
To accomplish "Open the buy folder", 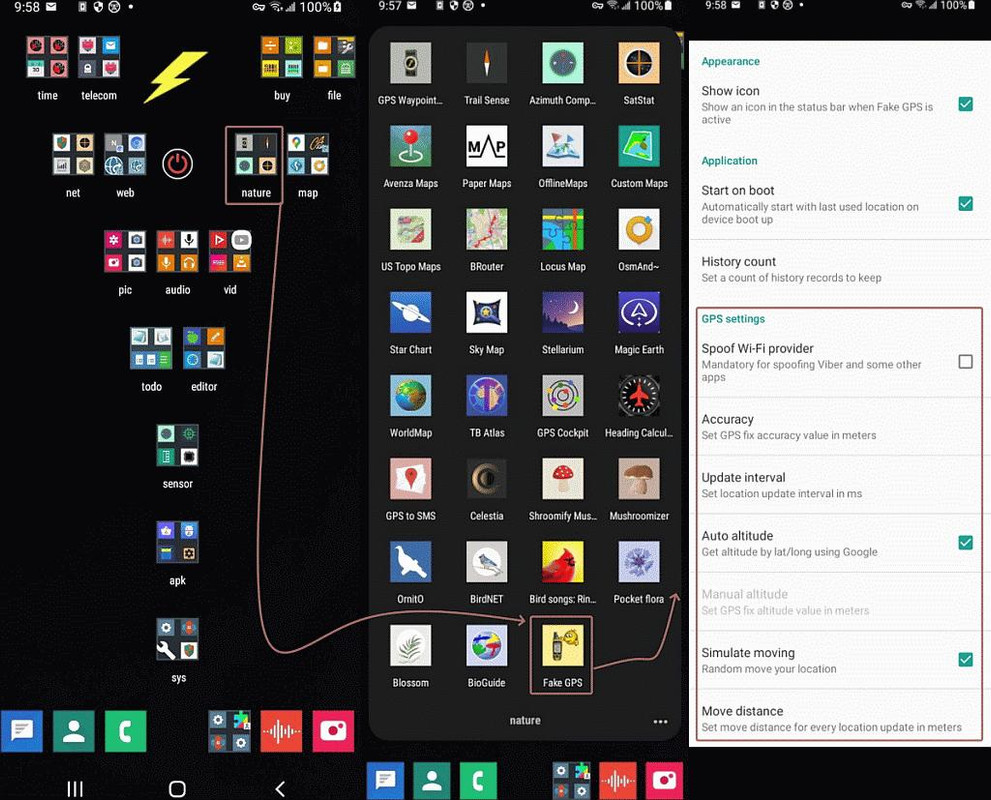I will (282, 57).
